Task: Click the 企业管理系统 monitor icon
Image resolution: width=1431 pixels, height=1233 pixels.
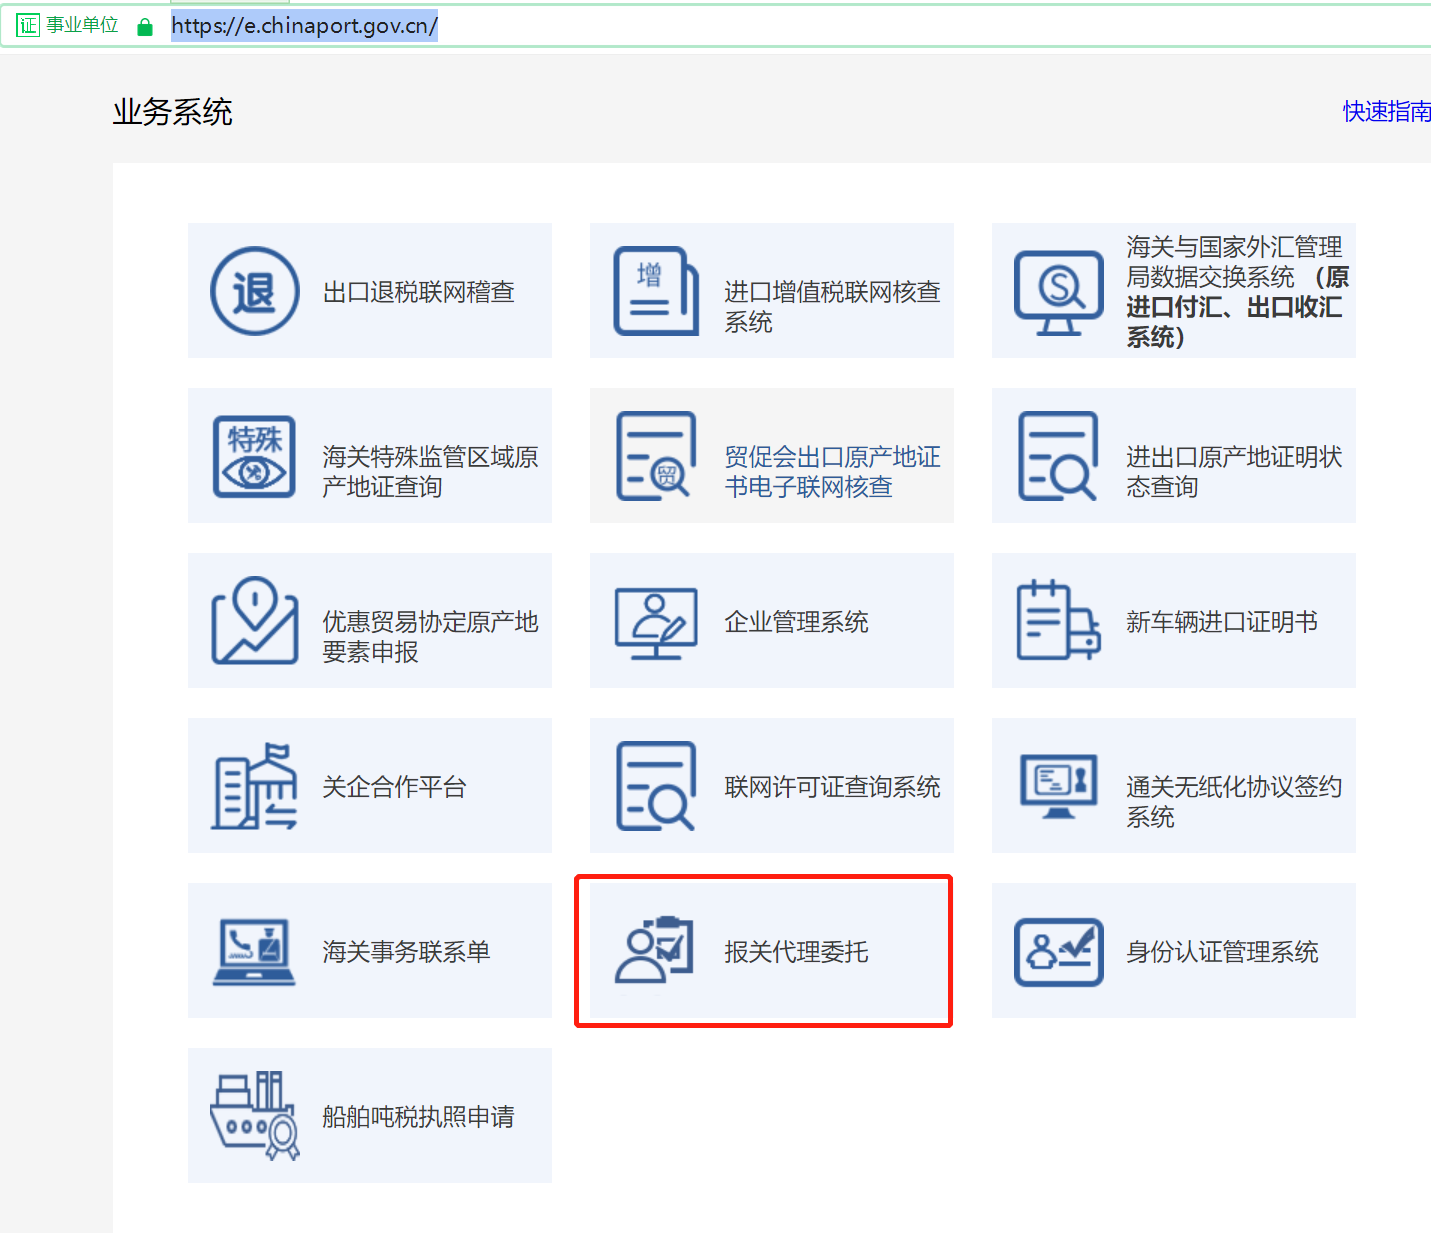Action: tap(655, 622)
